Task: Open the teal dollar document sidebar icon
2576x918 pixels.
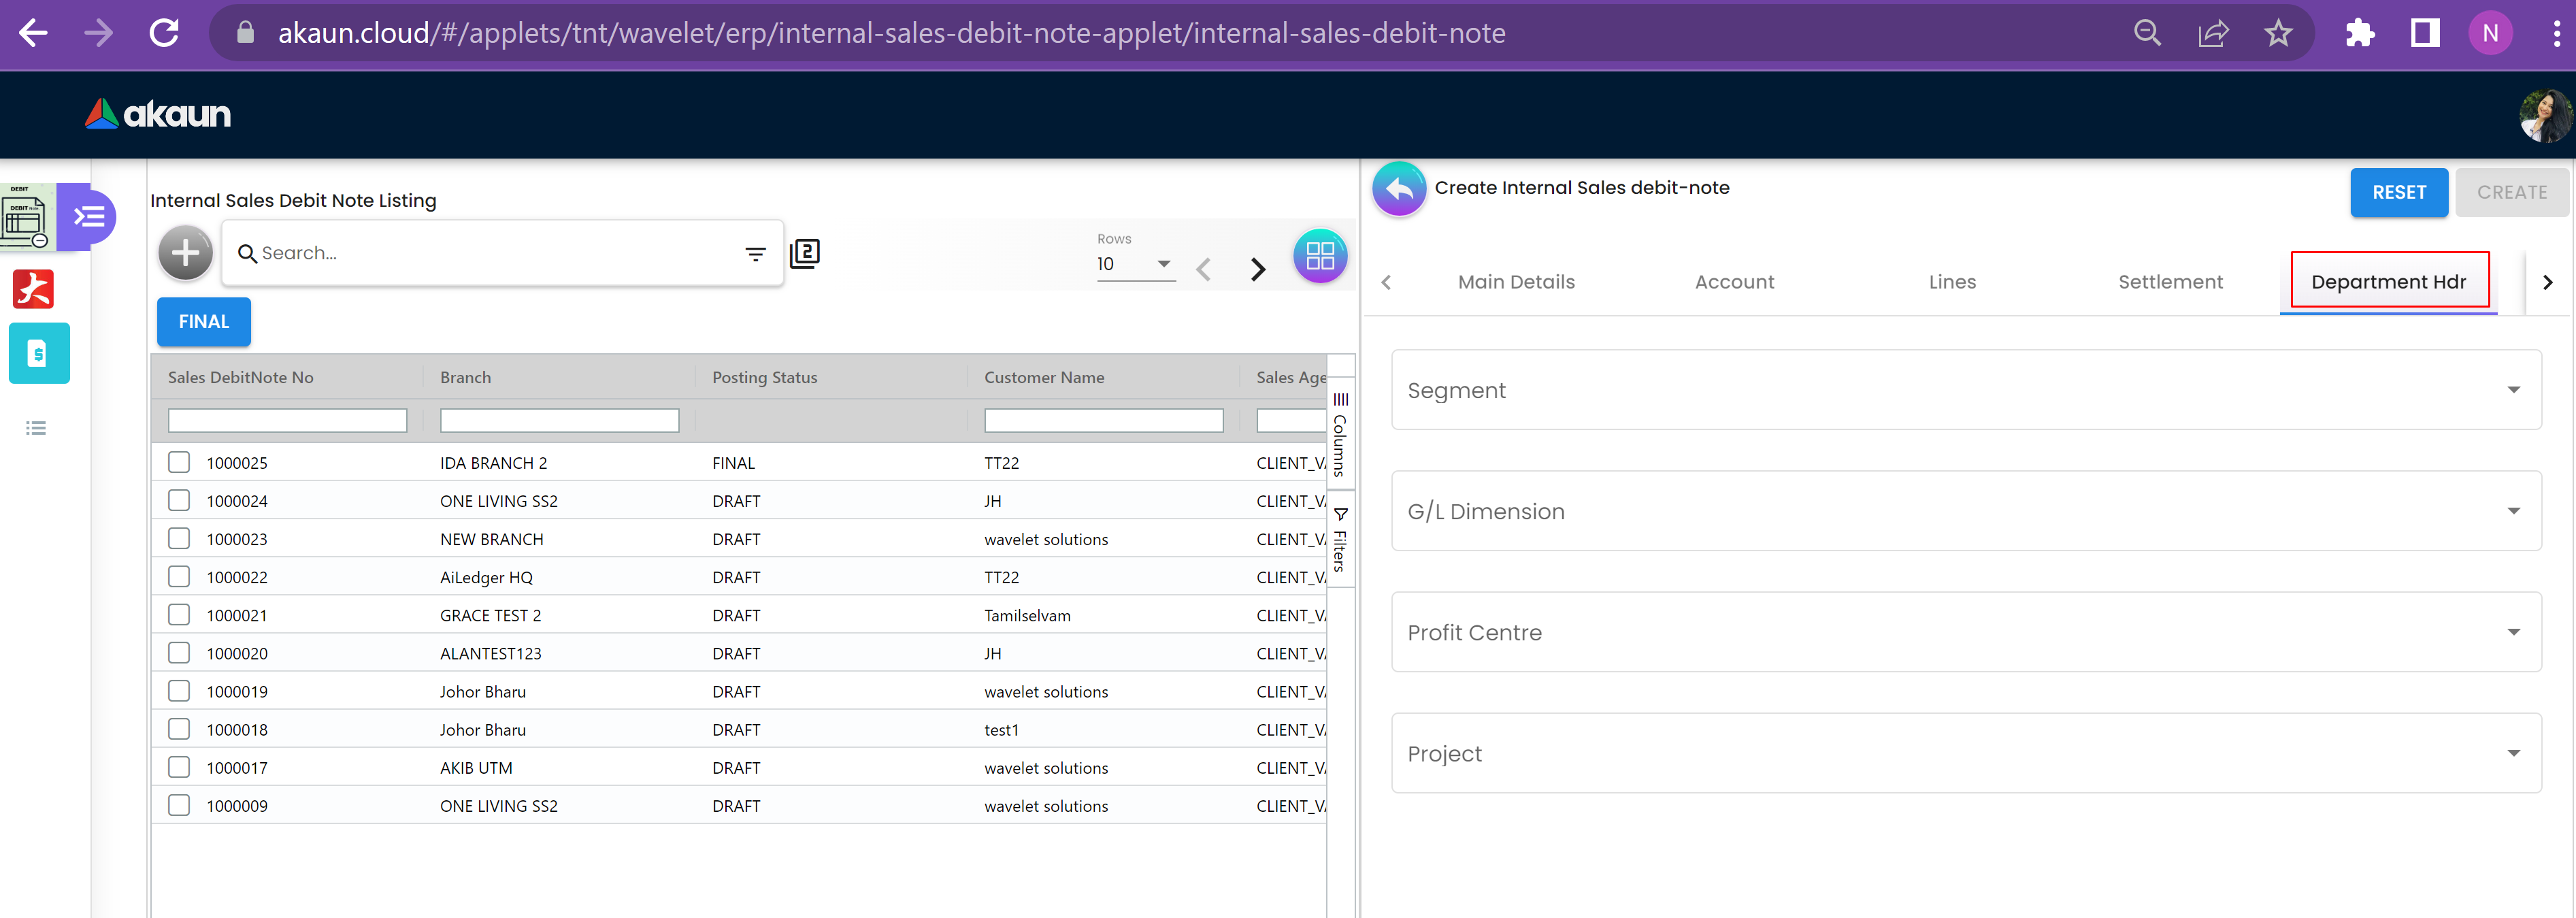Action: pos(39,353)
